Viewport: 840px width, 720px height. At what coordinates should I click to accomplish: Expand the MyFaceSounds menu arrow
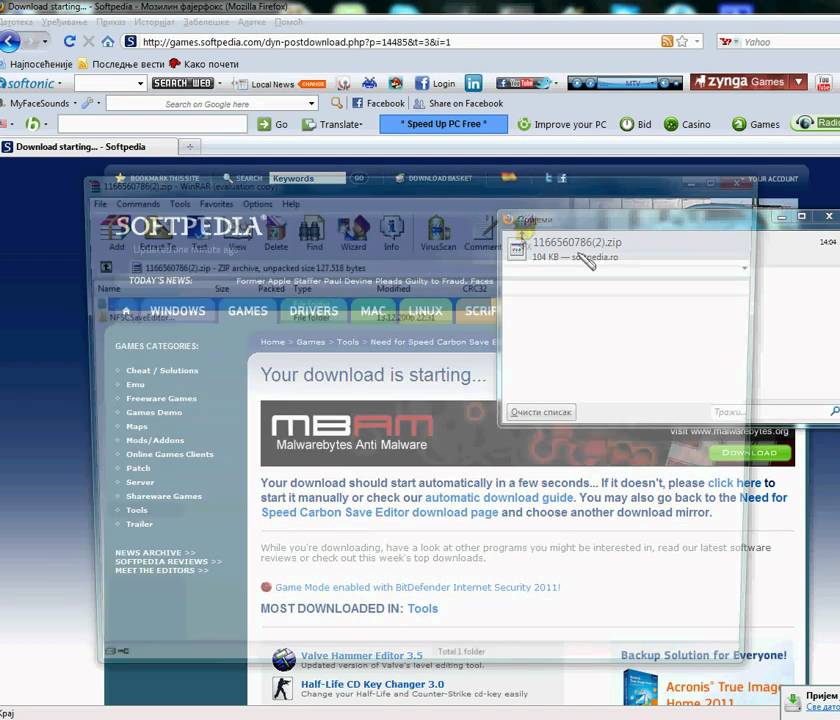click(x=75, y=103)
